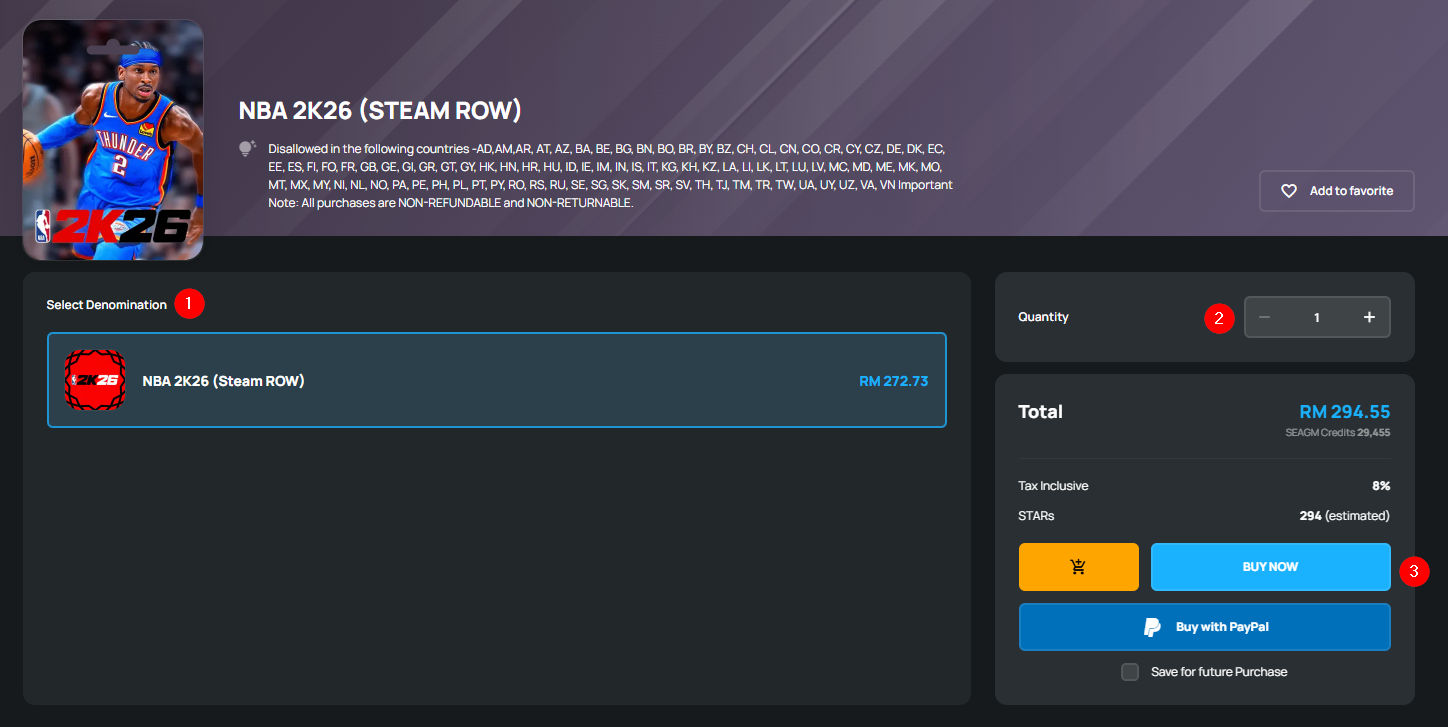Click the STARs estimated value 294
Viewport: 1448px width, 727px height.
(x=1310, y=516)
